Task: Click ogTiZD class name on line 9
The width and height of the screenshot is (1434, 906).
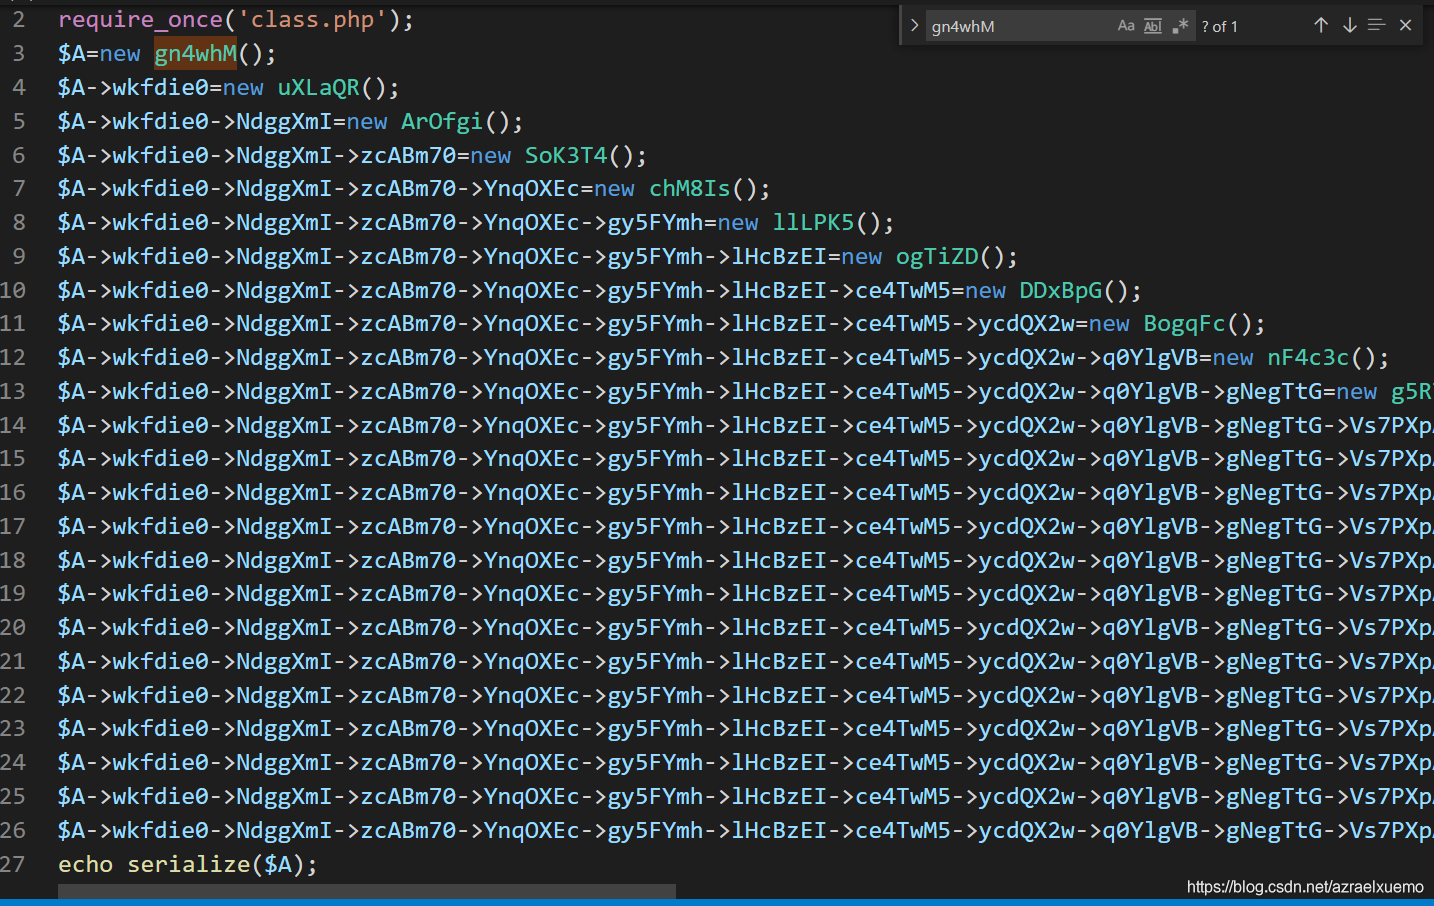Action: click(937, 257)
